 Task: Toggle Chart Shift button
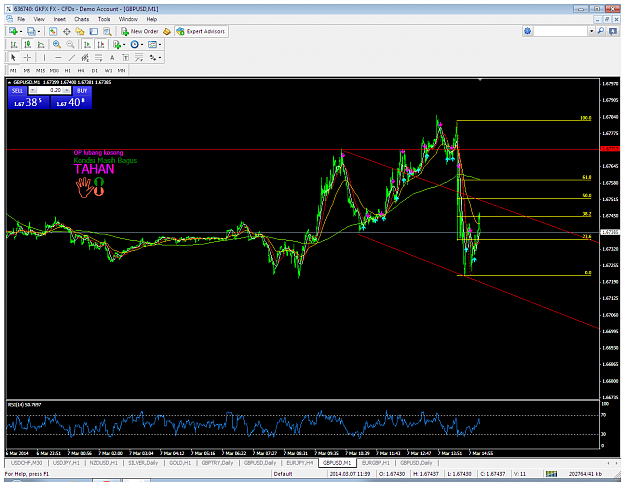coord(101,44)
